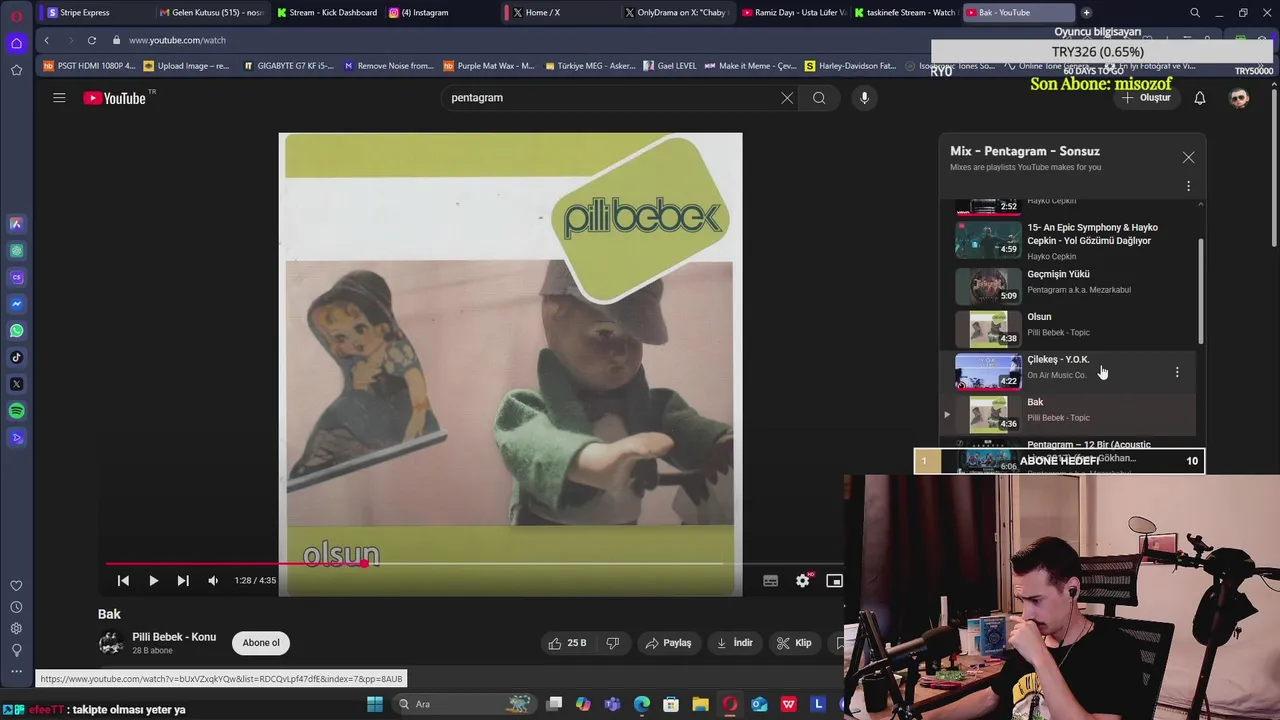The image size is (1280, 720).
Task: Play Geçmişin Yükü from the mix
Action: point(1070,286)
